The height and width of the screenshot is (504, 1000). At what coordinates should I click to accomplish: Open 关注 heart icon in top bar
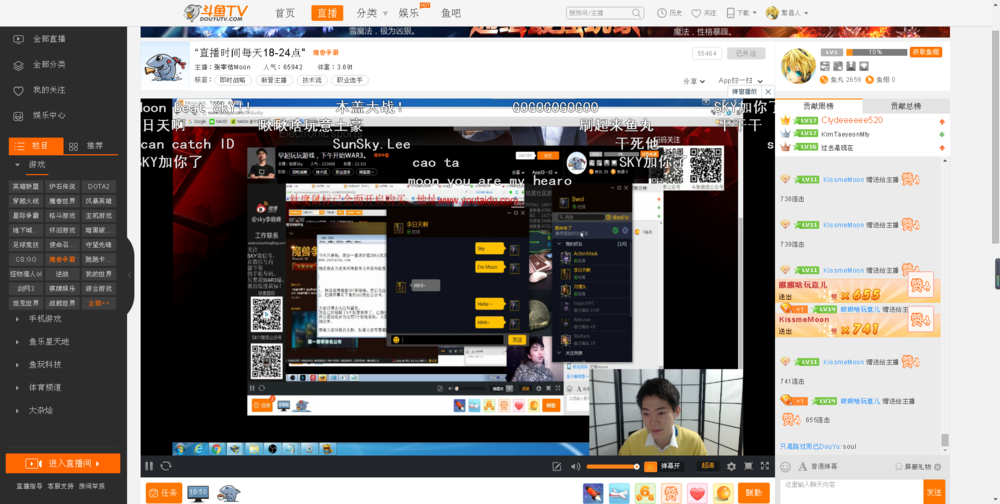[696, 13]
